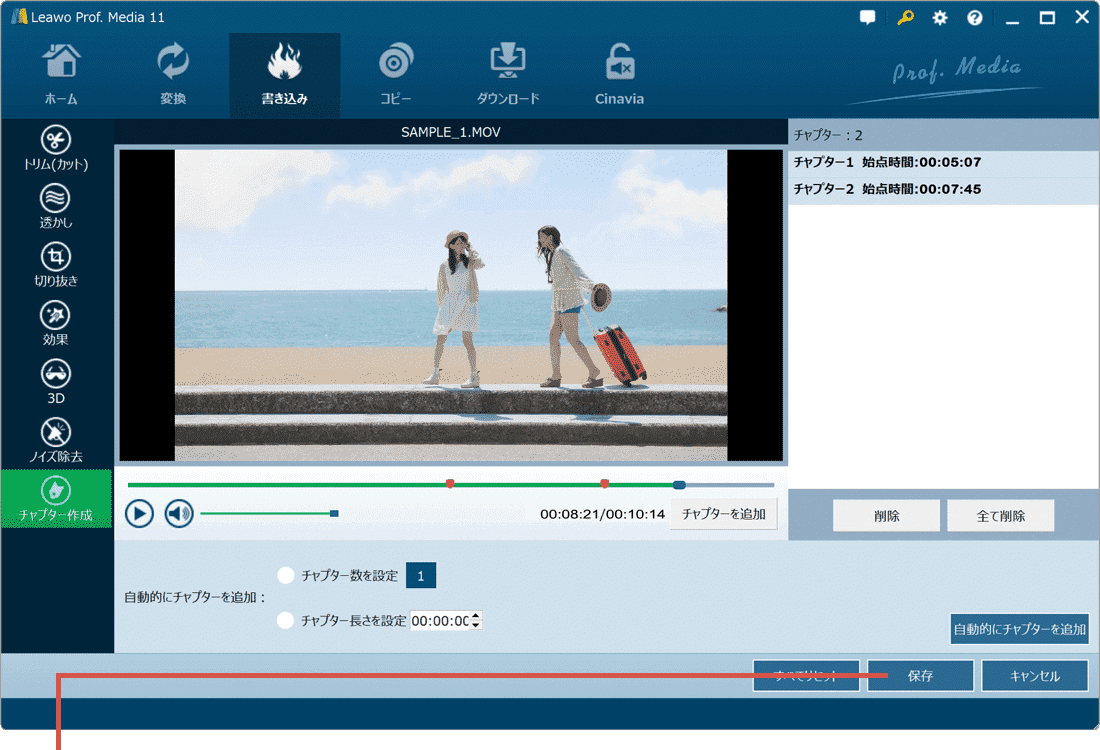Viewport: 1100px width, 750px height.
Task: Select the Noise removal (ノイズ除去) tool
Action: (56, 439)
